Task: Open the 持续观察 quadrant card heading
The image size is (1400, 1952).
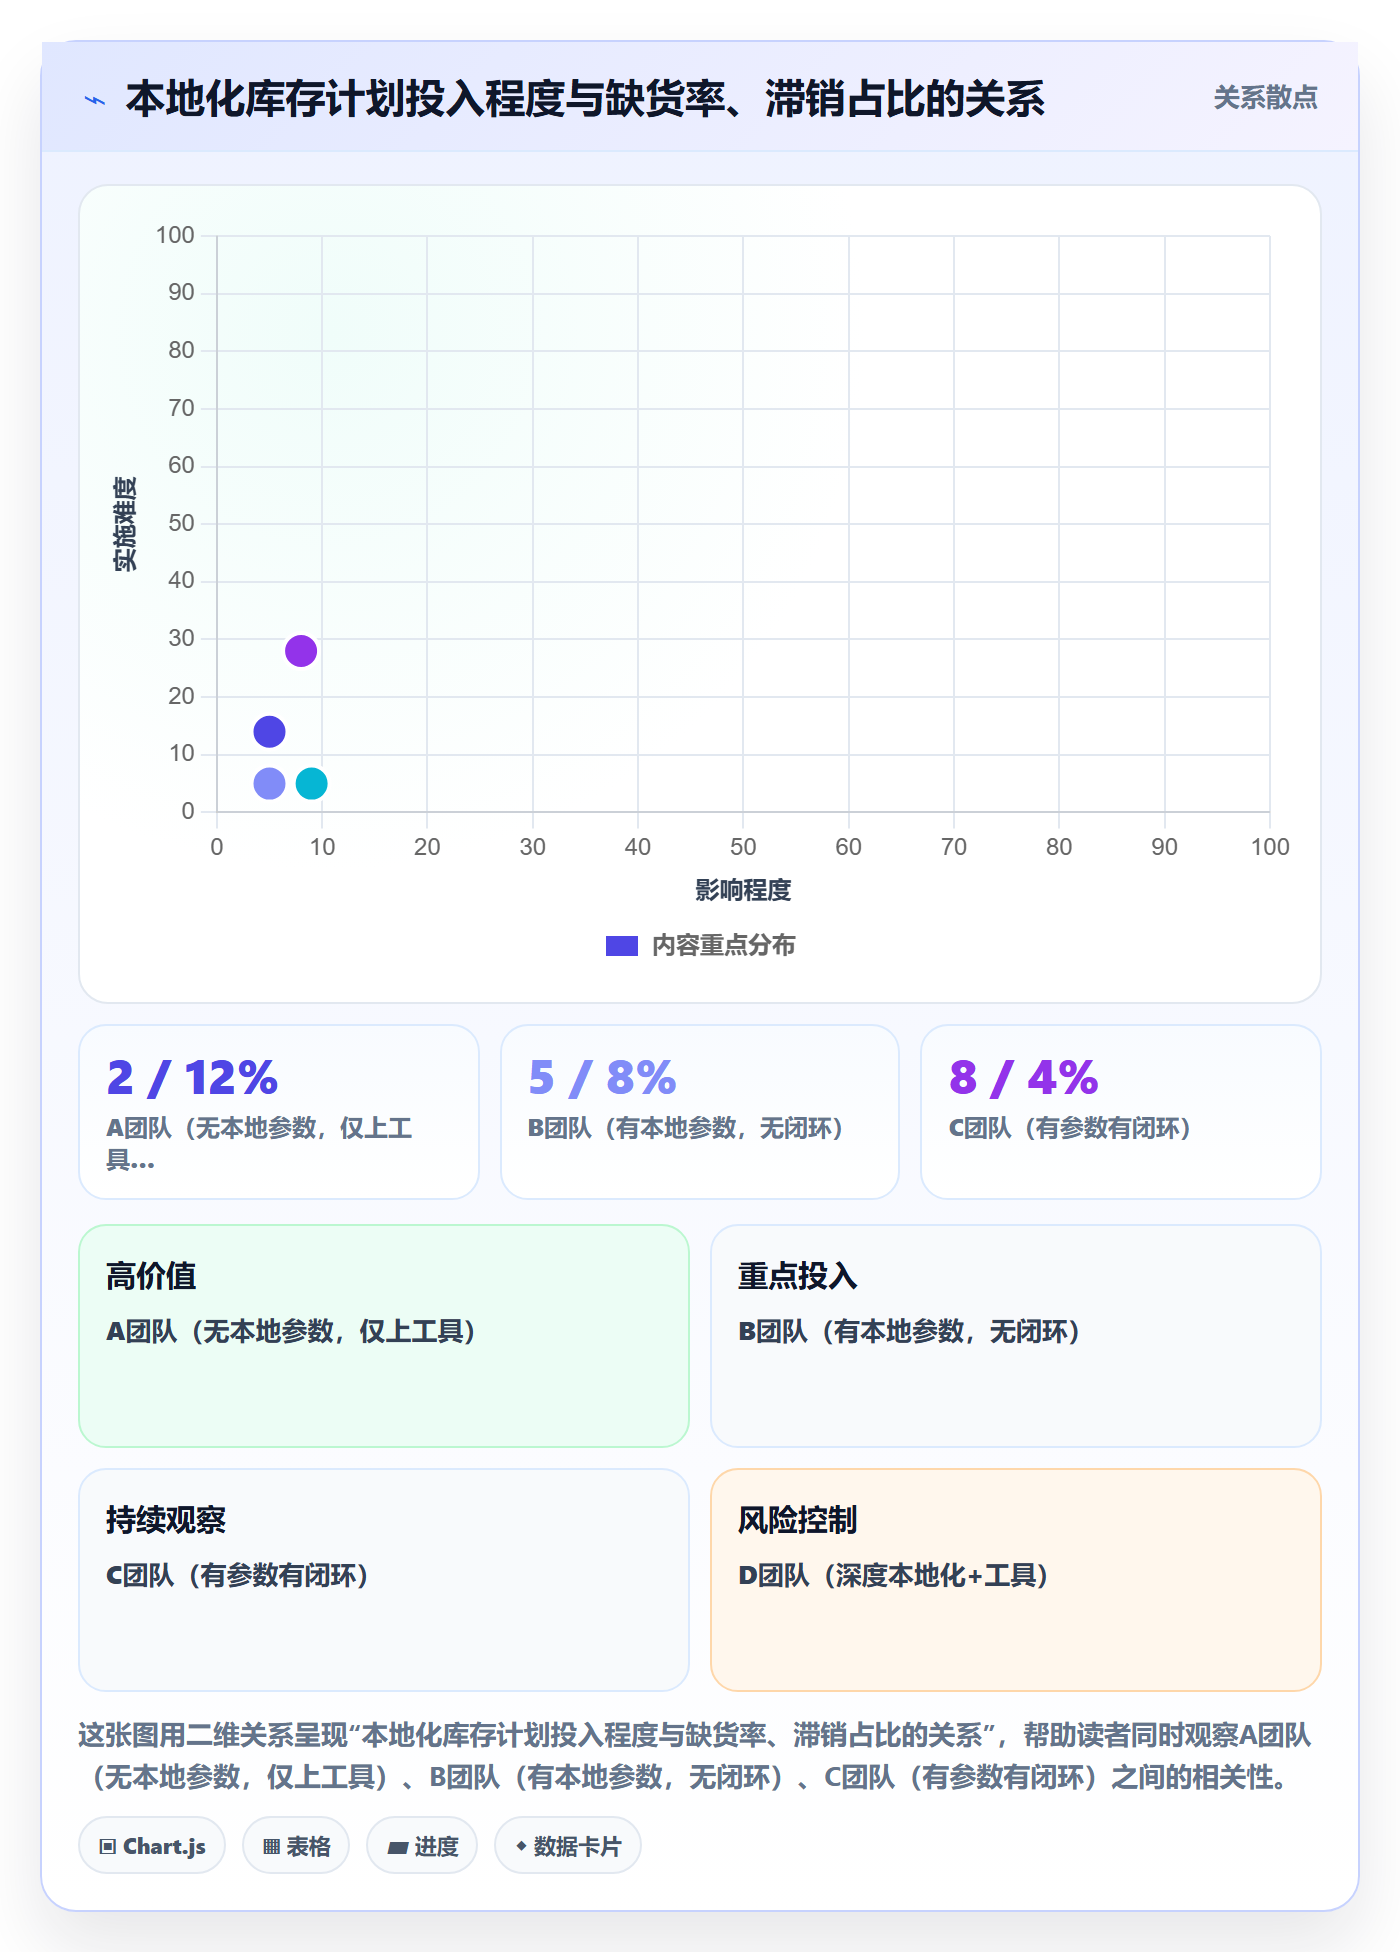Action: 166,1520
